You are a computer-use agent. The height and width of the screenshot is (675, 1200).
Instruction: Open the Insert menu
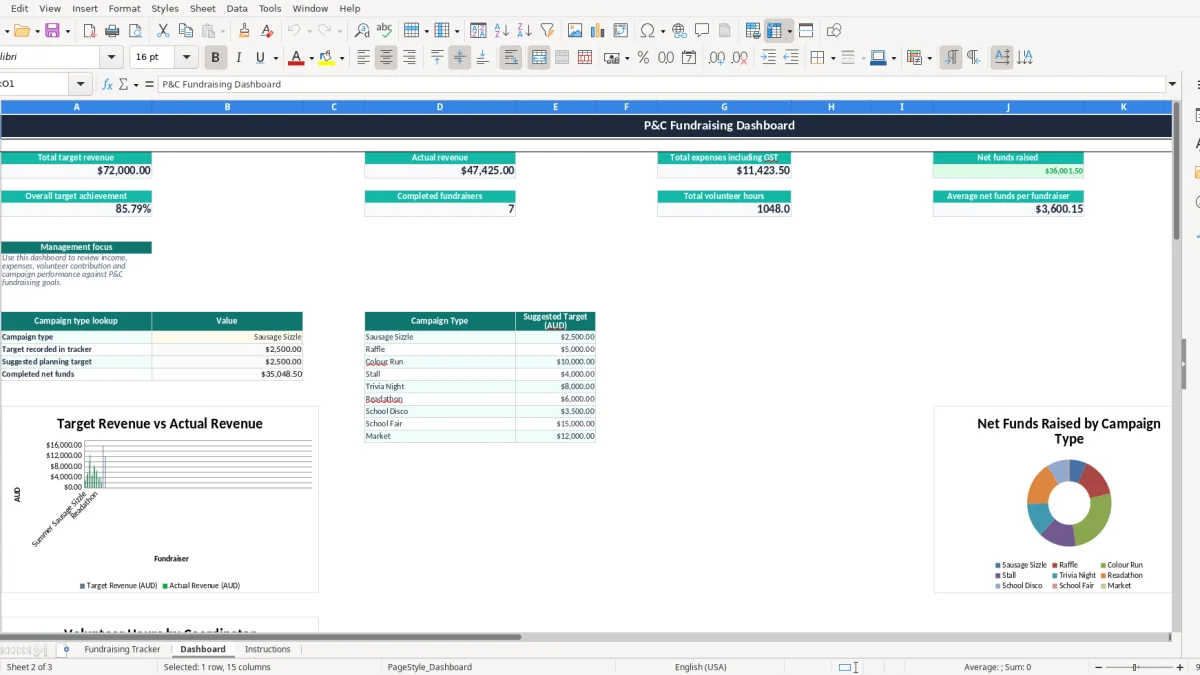pyautogui.click(x=85, y=8)
